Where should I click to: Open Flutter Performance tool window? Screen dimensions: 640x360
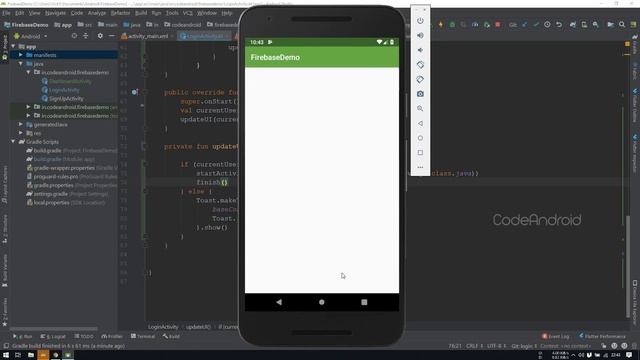coord(602,336)
